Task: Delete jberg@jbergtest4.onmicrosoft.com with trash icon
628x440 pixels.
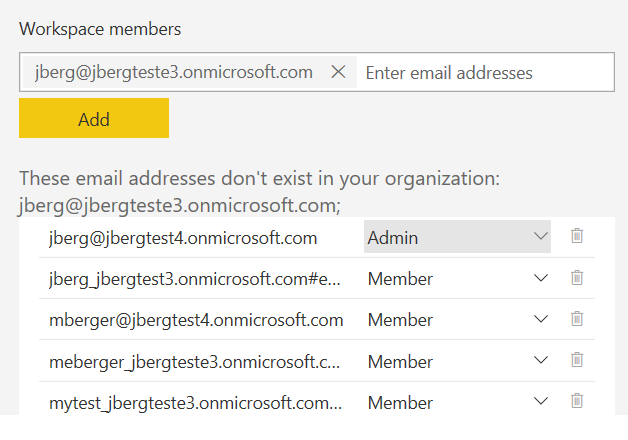Action: pos(577,236)
